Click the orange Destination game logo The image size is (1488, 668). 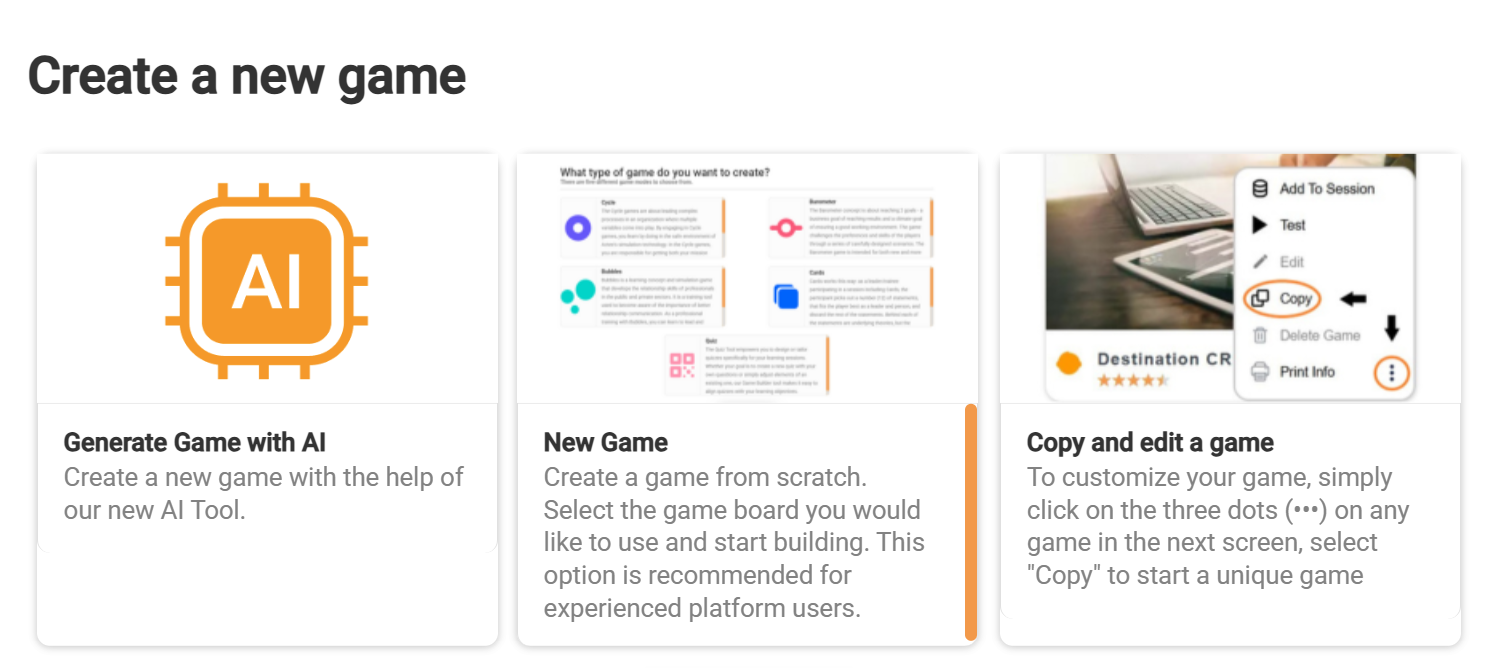coord(1069,364)
